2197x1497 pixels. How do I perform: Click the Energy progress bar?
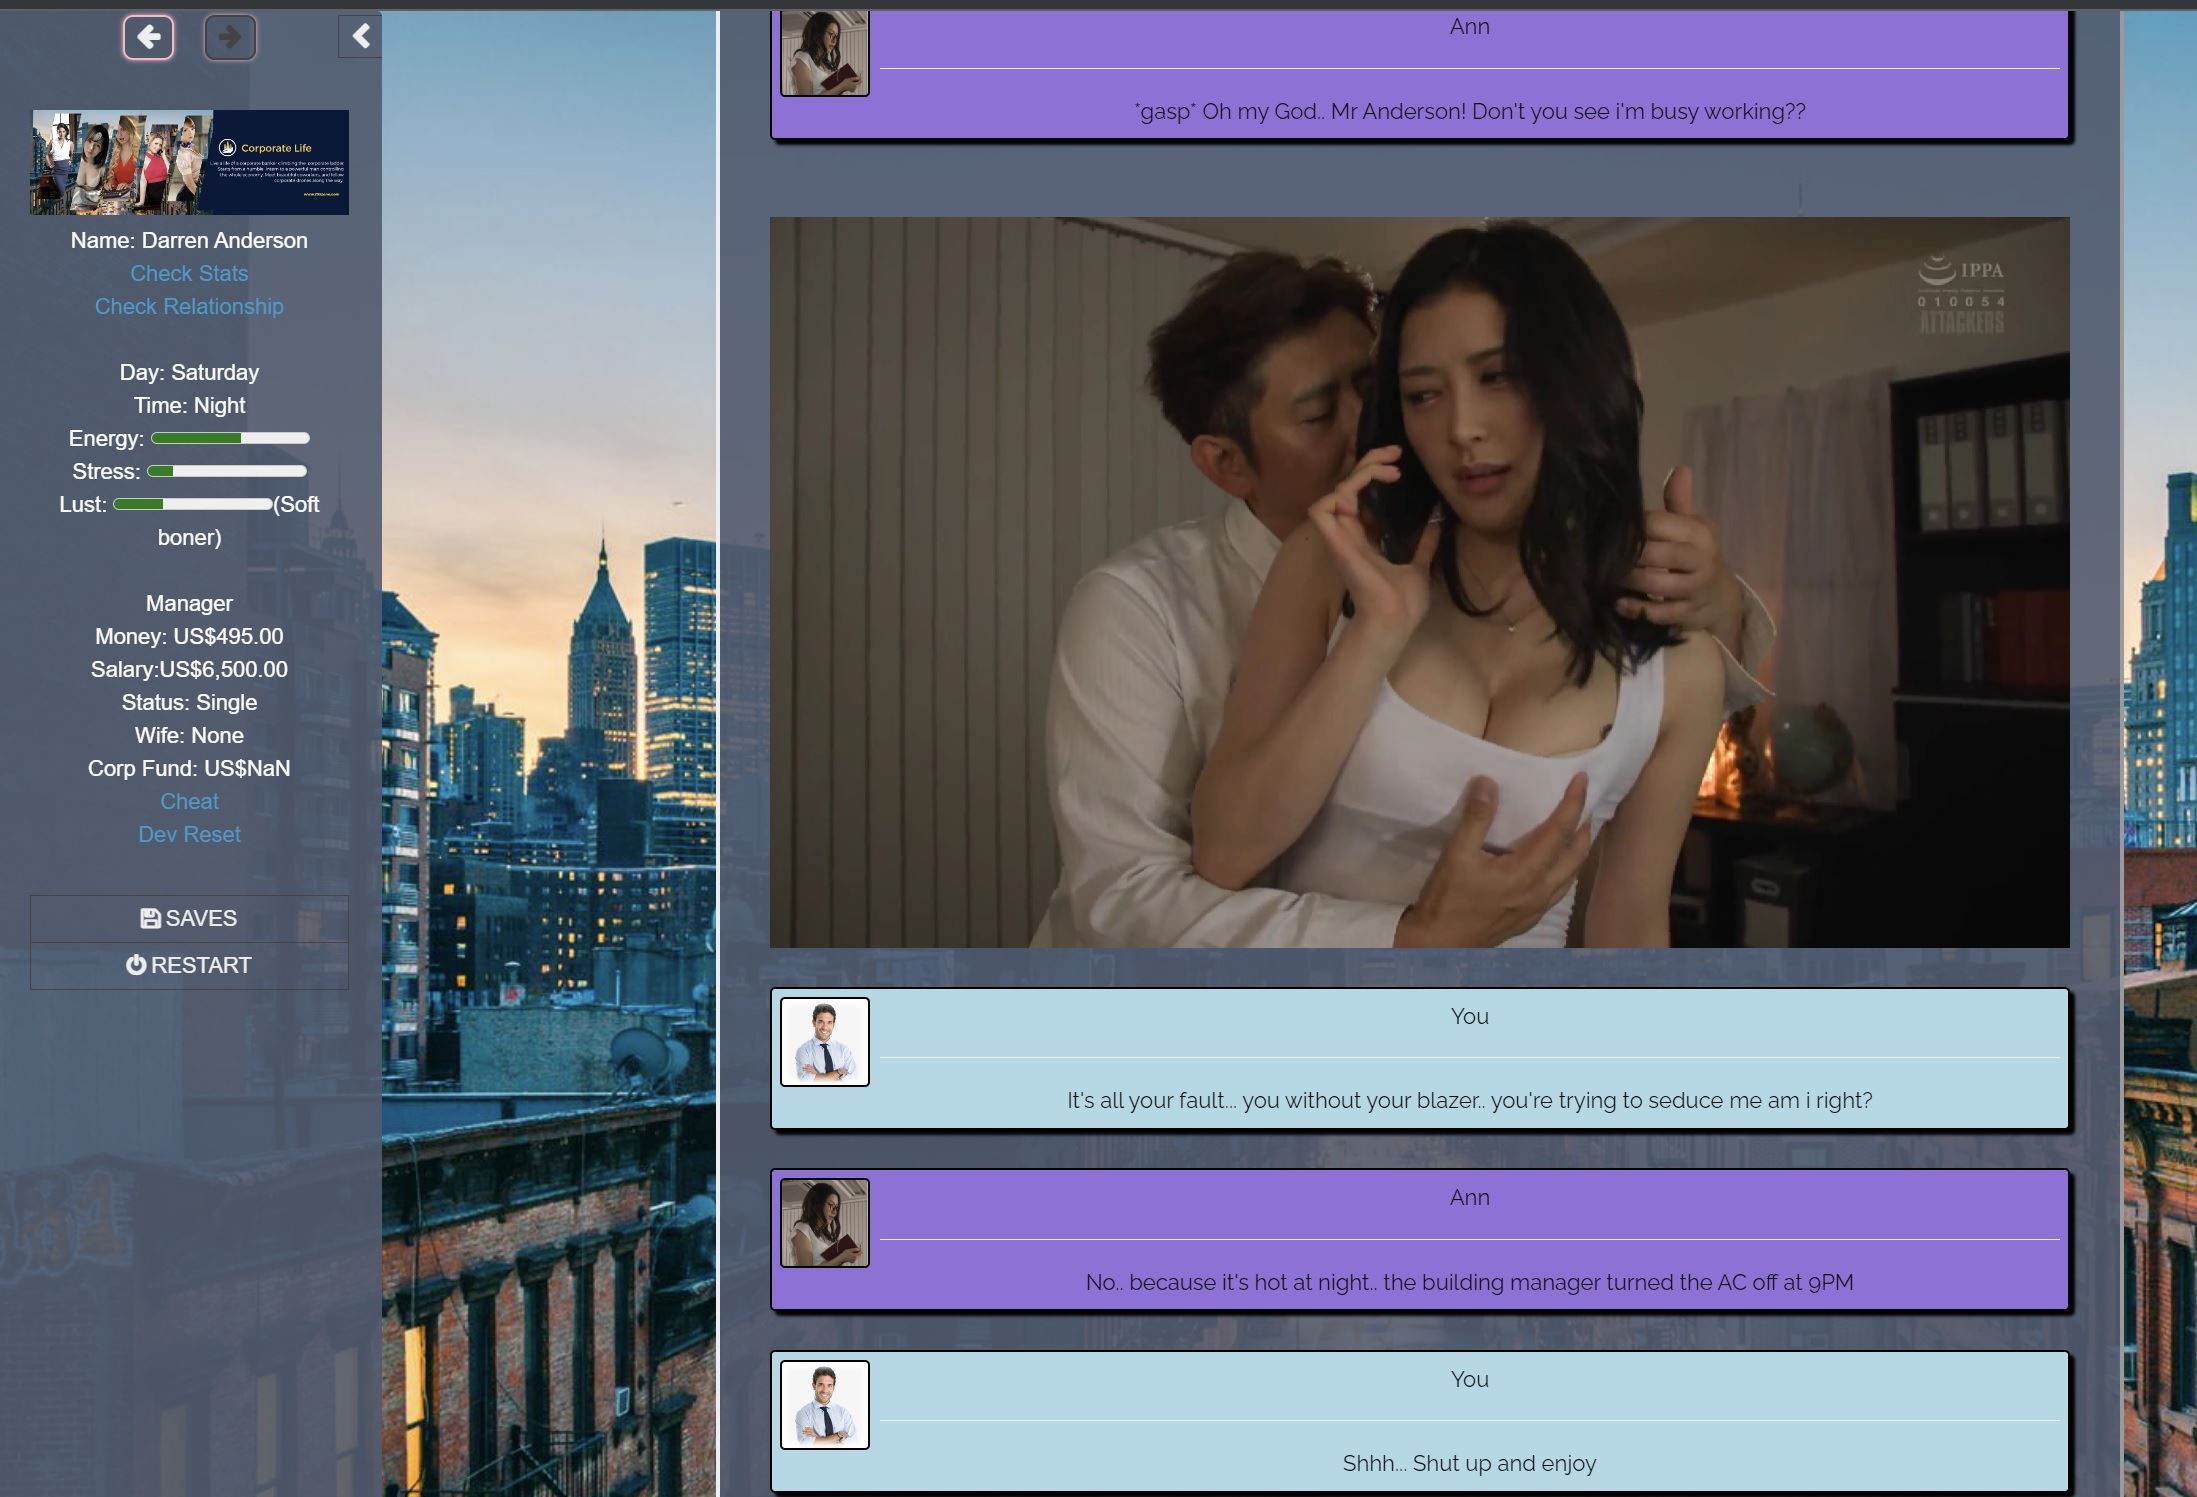[x=230, y=438]
